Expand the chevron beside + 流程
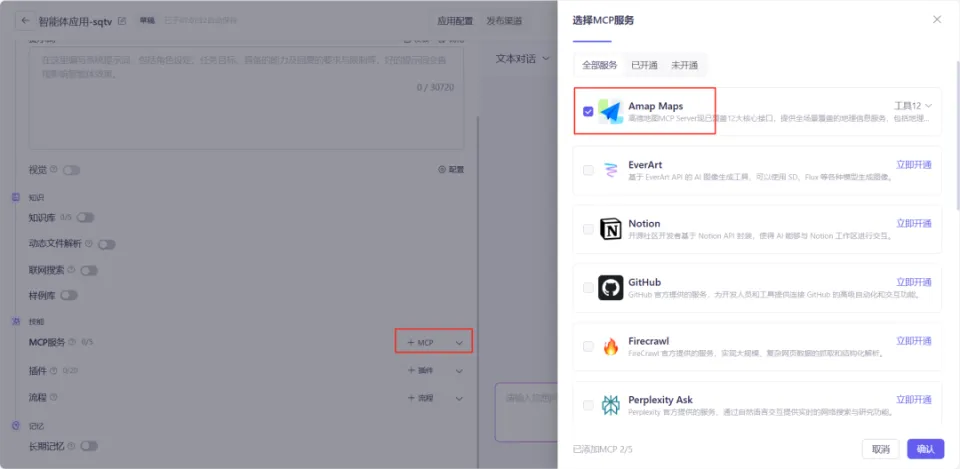 pyautogui.click(x=459, y=399)
